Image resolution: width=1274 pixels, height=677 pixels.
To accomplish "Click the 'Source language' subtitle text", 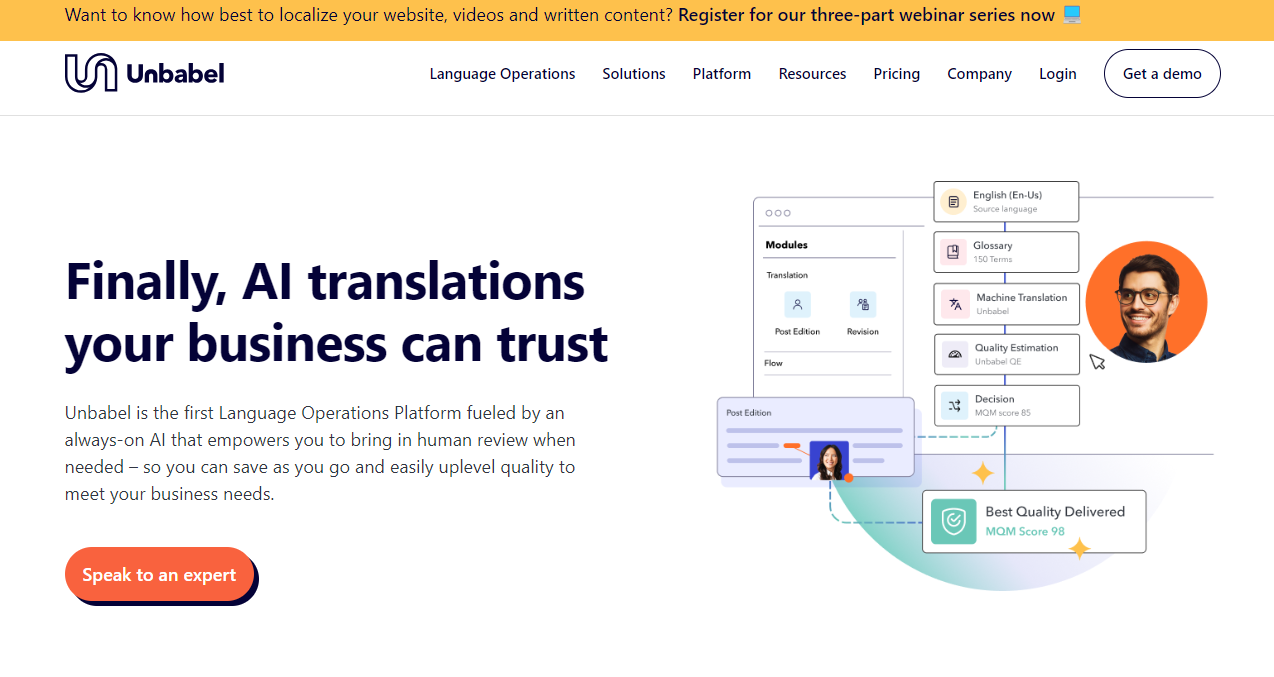I will (1005, 209).
